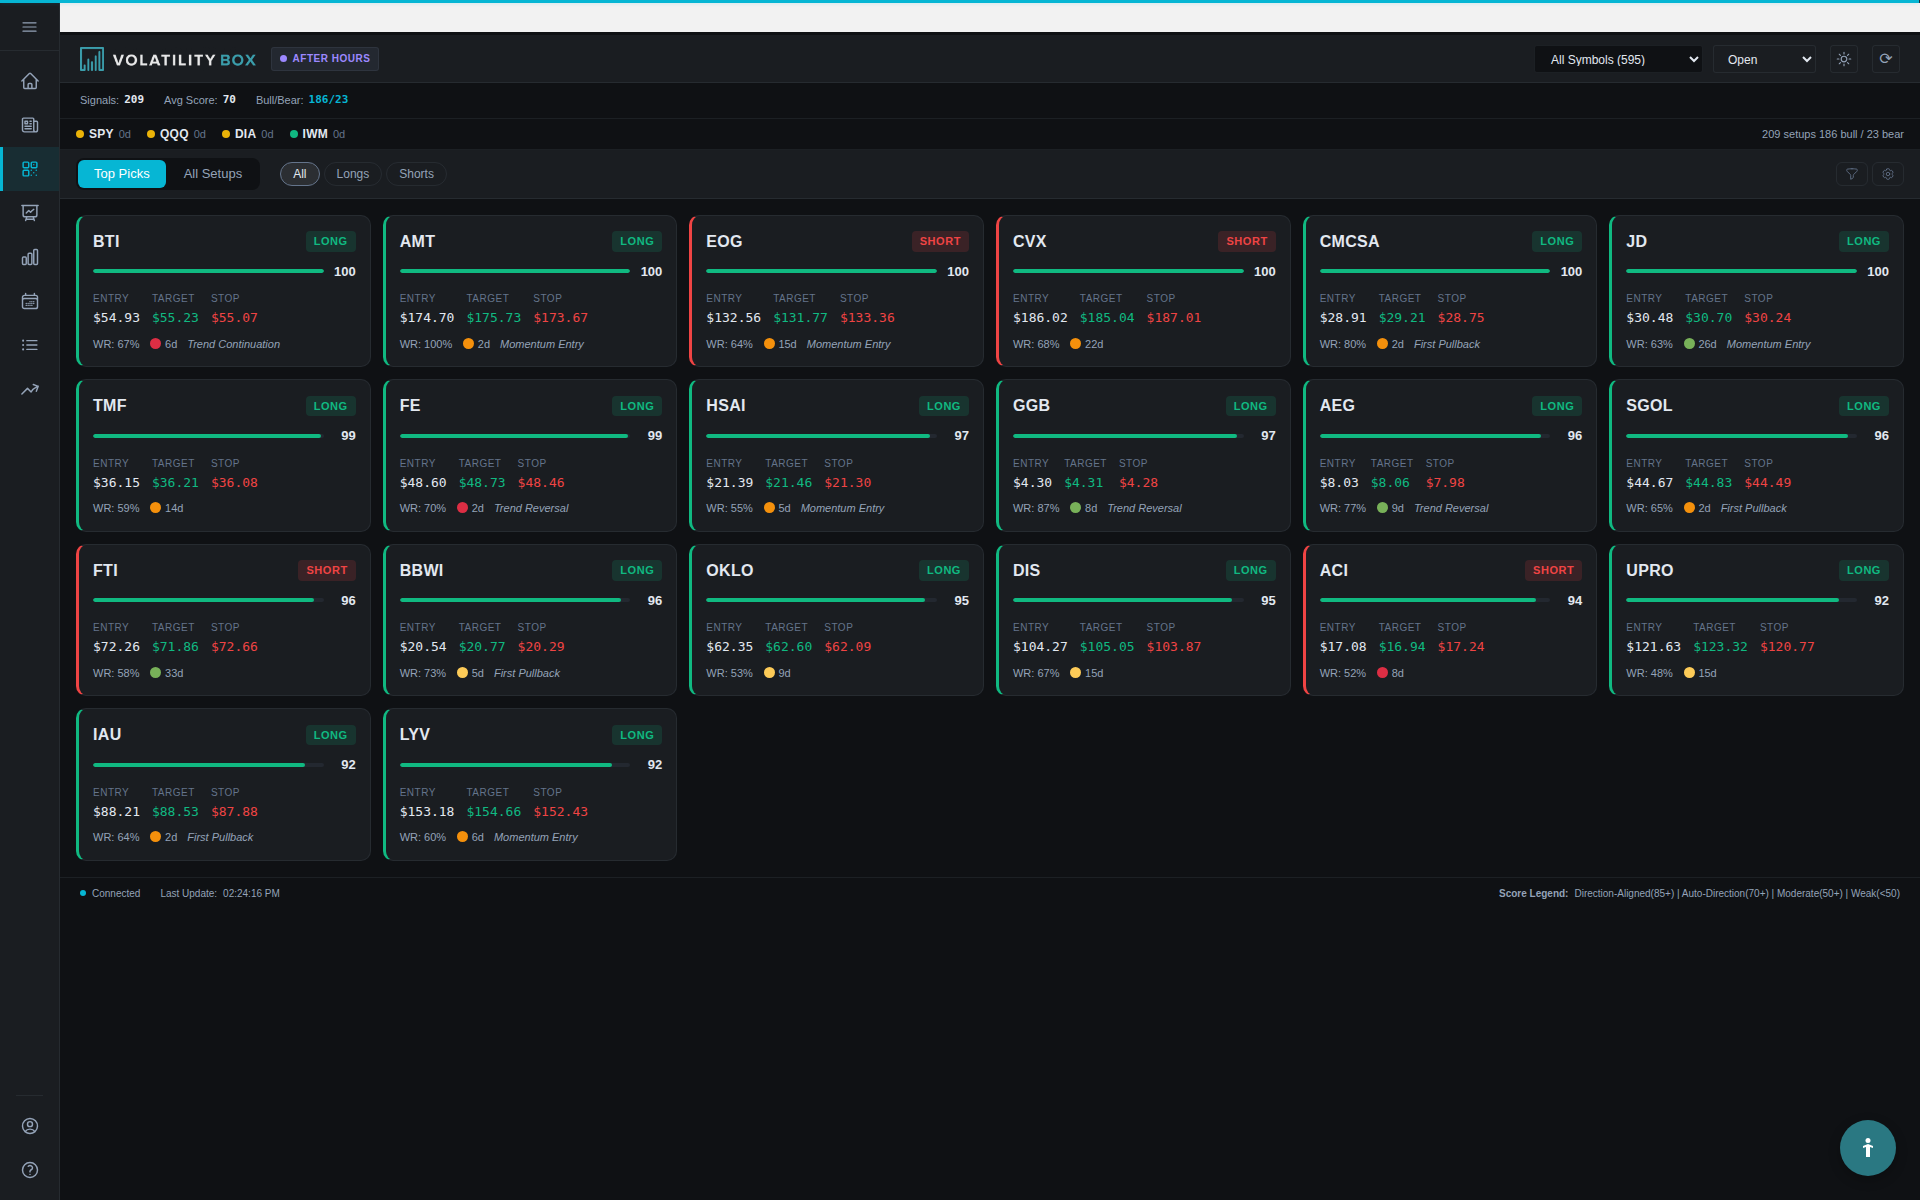Open the AMT setup card
The image size is (1920, 1200).
pos(530,291)
